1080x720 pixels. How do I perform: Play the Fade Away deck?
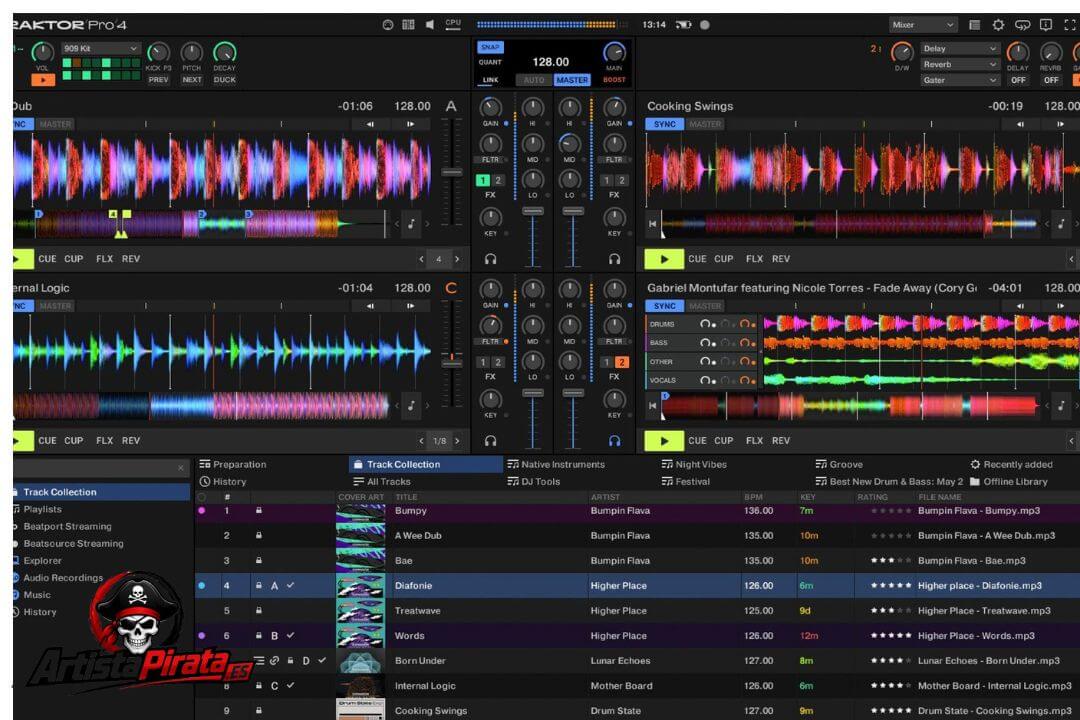coord(664,441)
